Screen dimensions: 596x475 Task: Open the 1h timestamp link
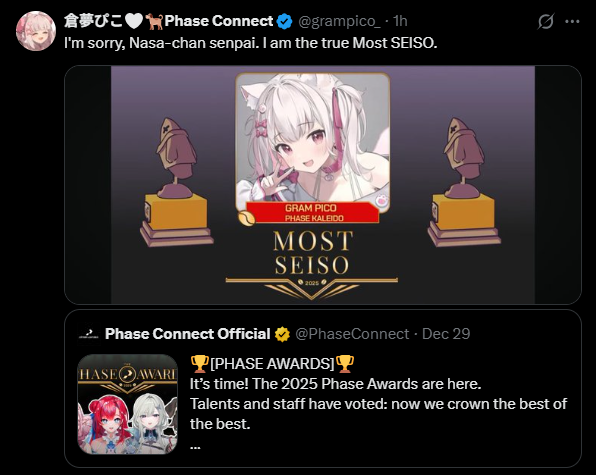point(400,21)
